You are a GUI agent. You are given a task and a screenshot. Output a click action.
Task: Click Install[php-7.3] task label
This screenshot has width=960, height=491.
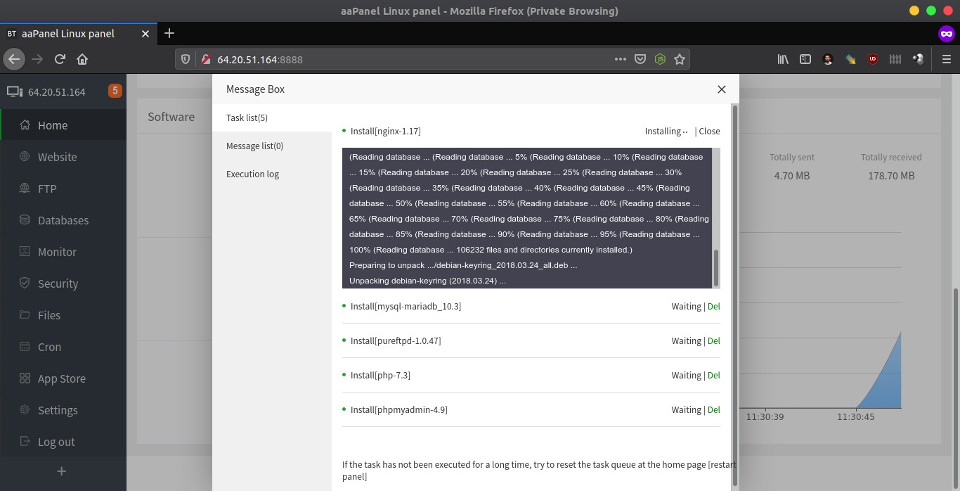380,375
